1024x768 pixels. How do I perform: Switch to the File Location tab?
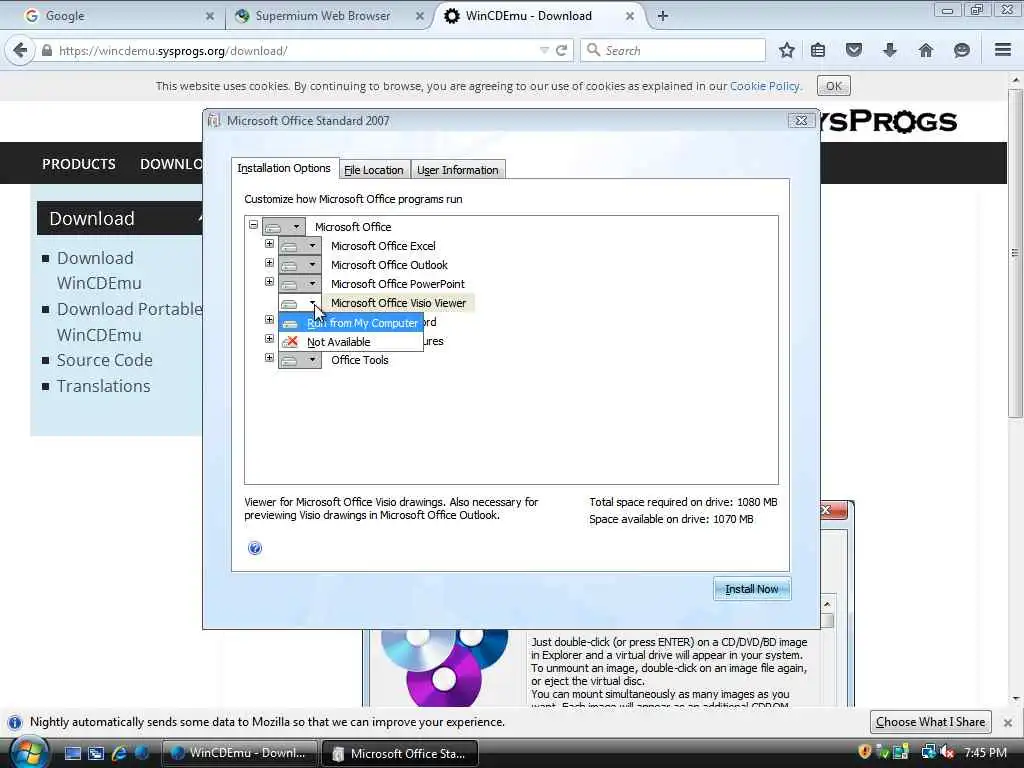pos(374,170)
